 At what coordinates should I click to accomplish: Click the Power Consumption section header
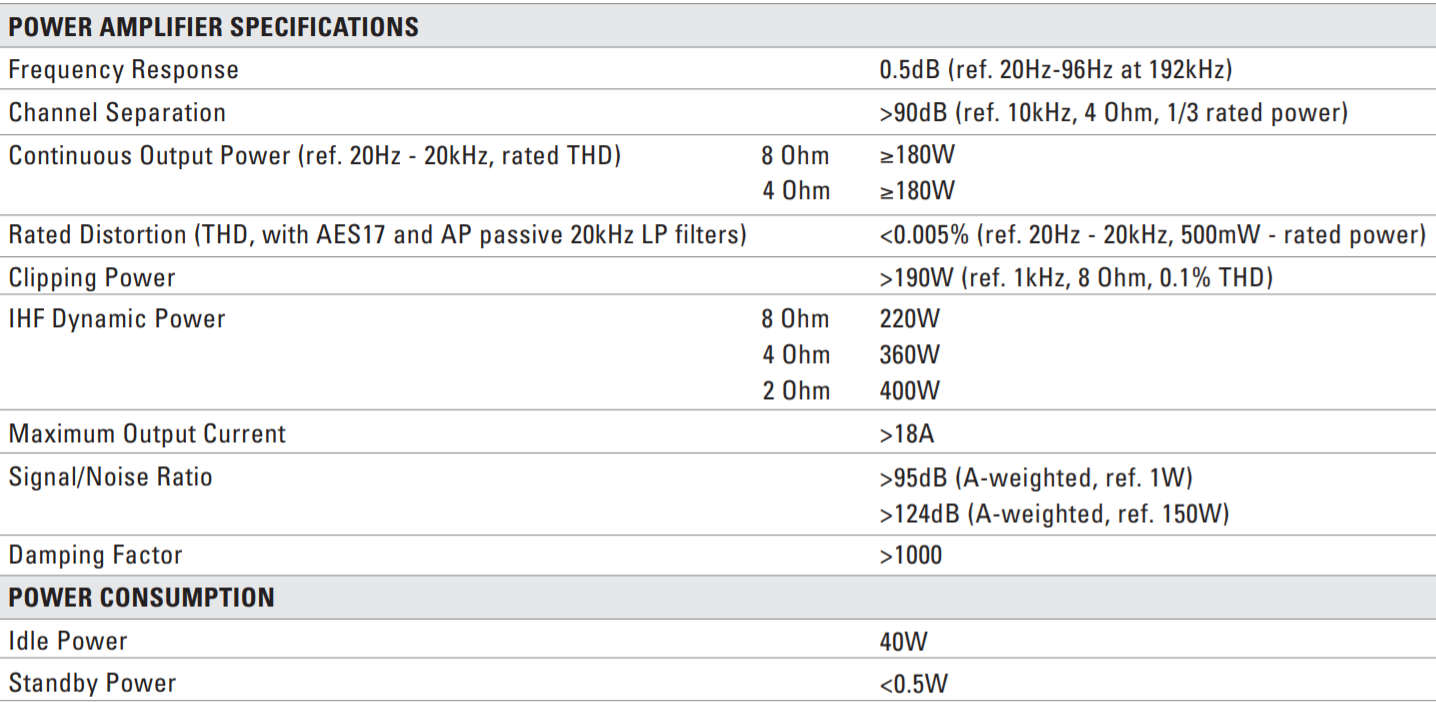coord(141,598)
